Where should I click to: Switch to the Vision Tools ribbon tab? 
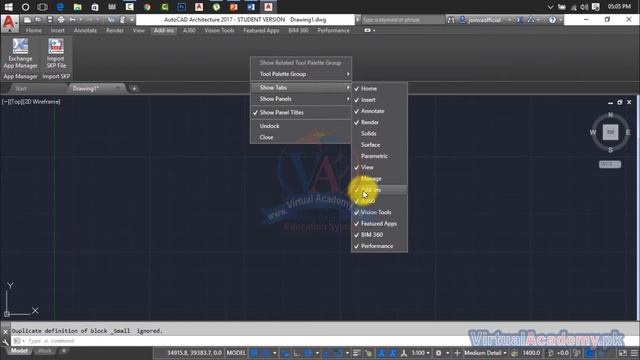click(x=219, y=31)
